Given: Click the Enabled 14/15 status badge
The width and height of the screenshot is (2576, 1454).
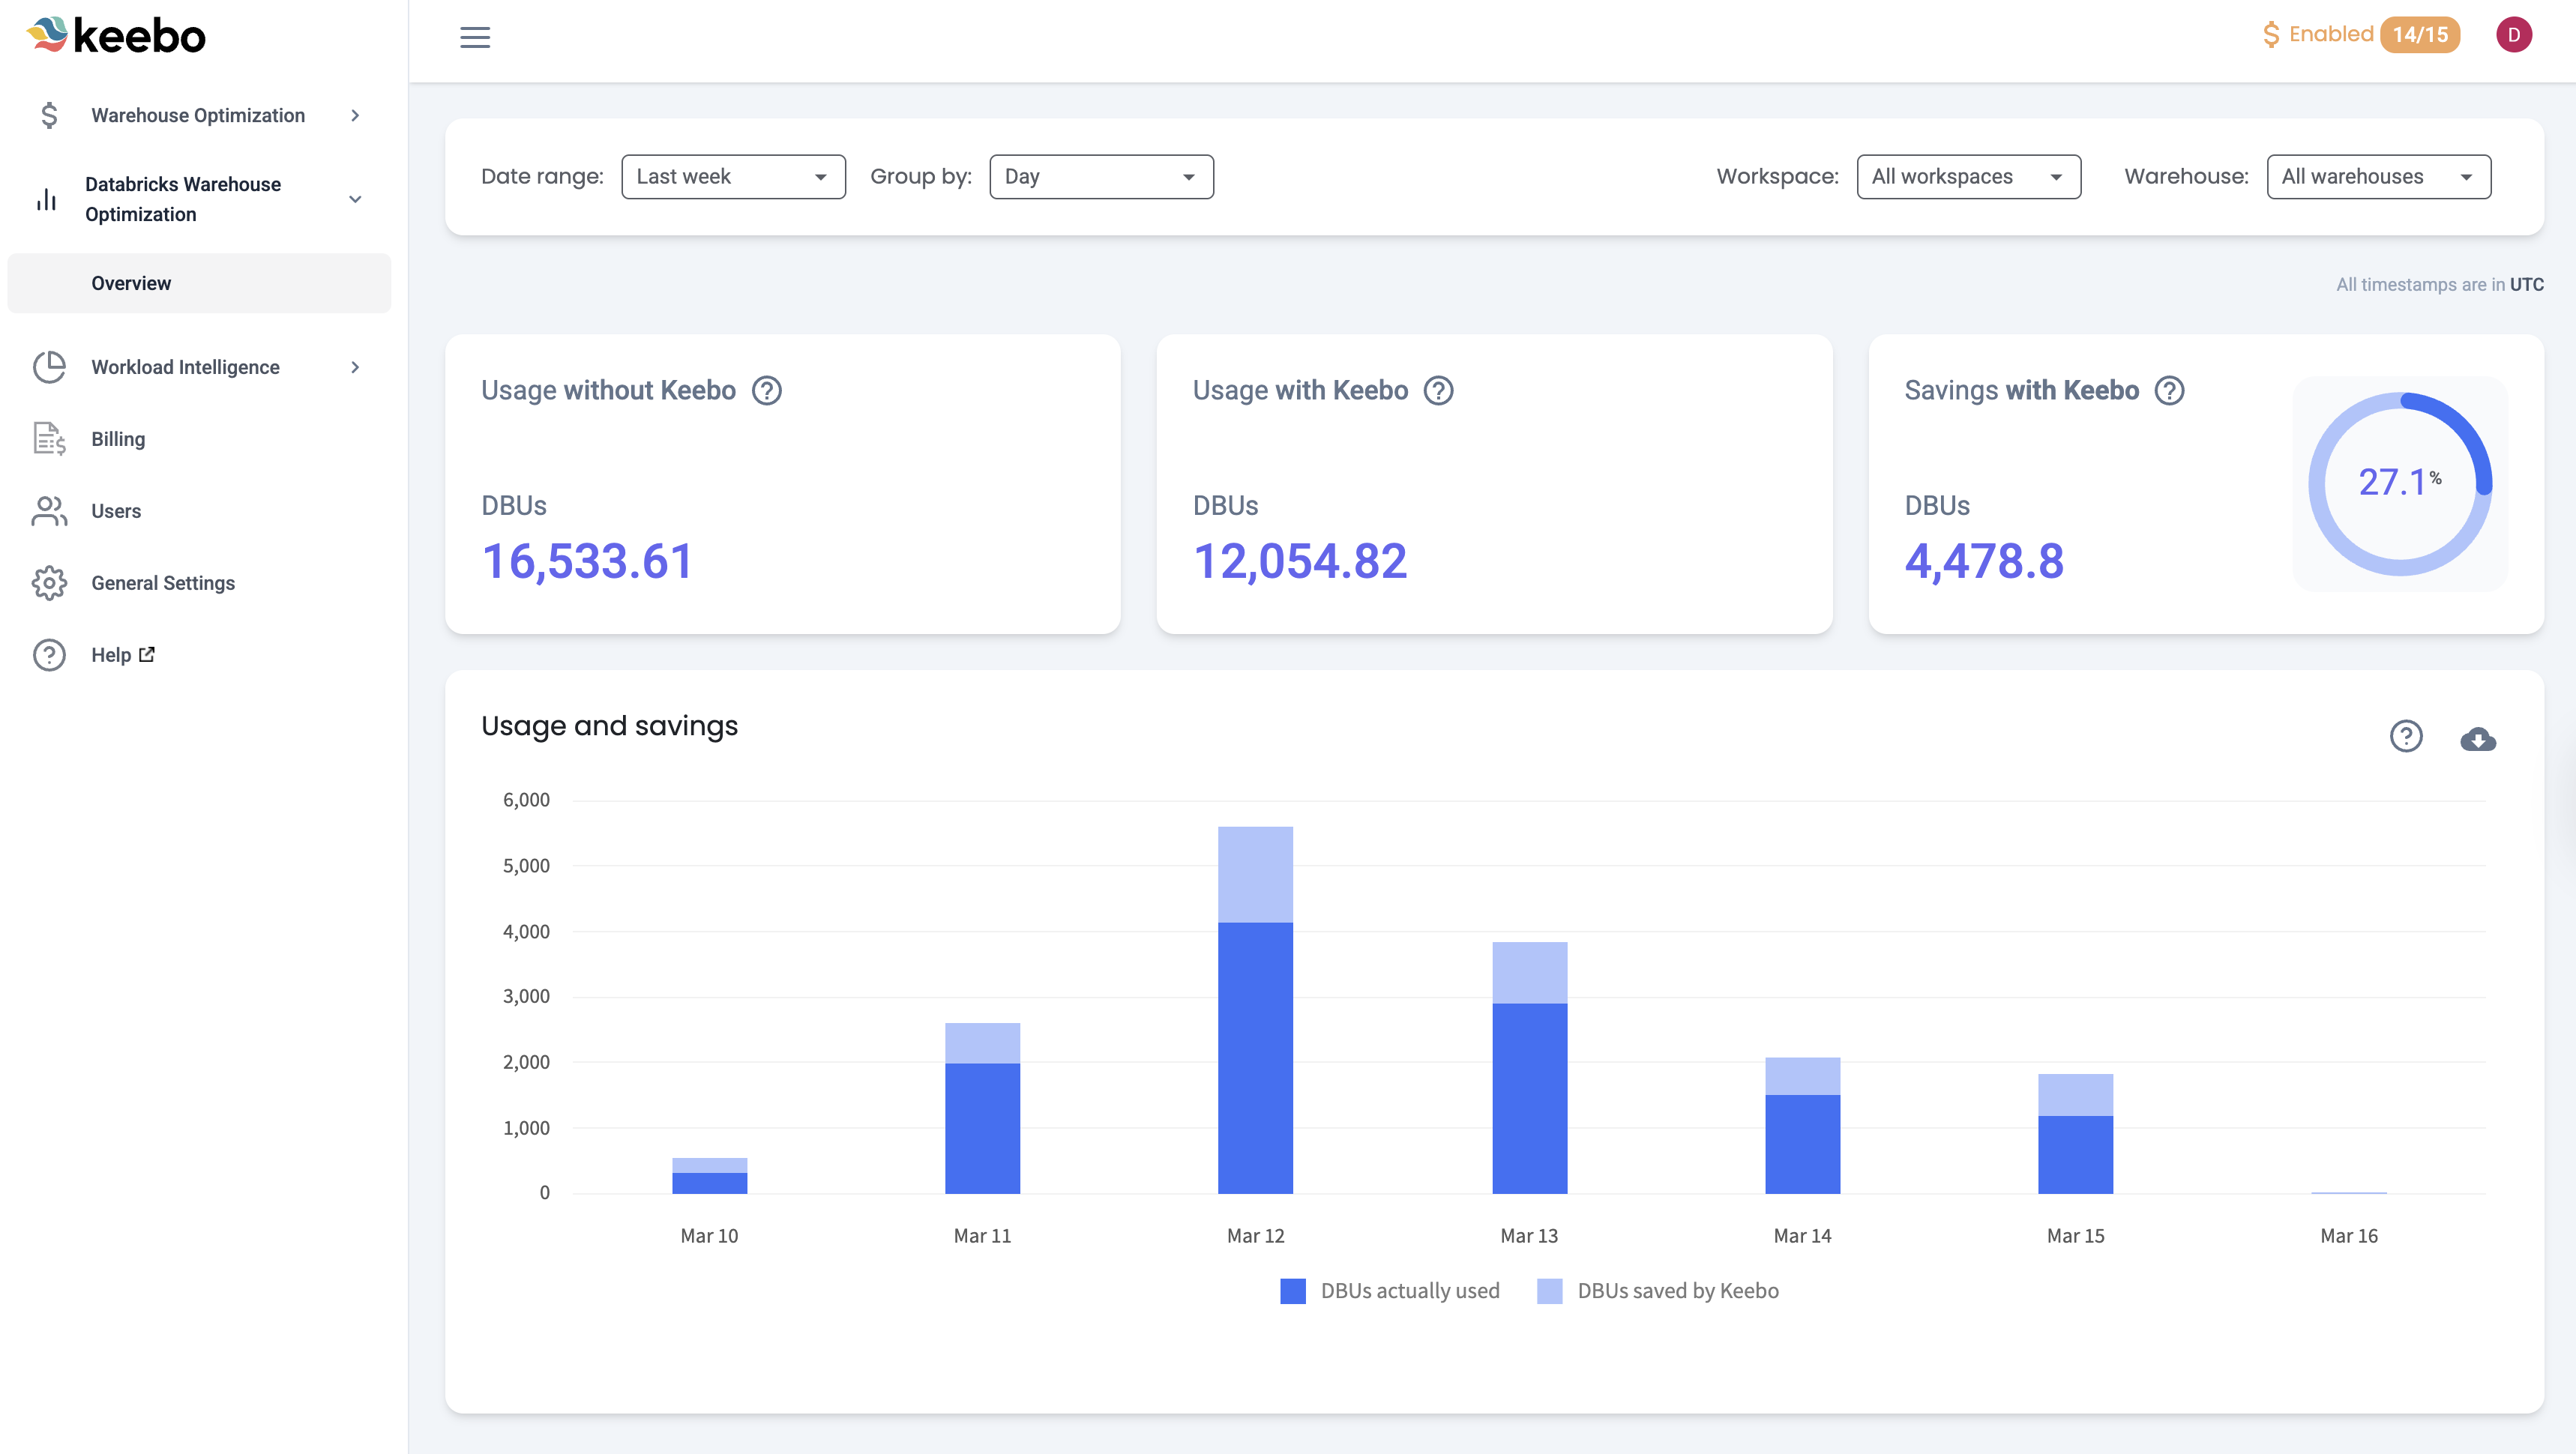Looking at the screenshot, I should [2360, 35].
